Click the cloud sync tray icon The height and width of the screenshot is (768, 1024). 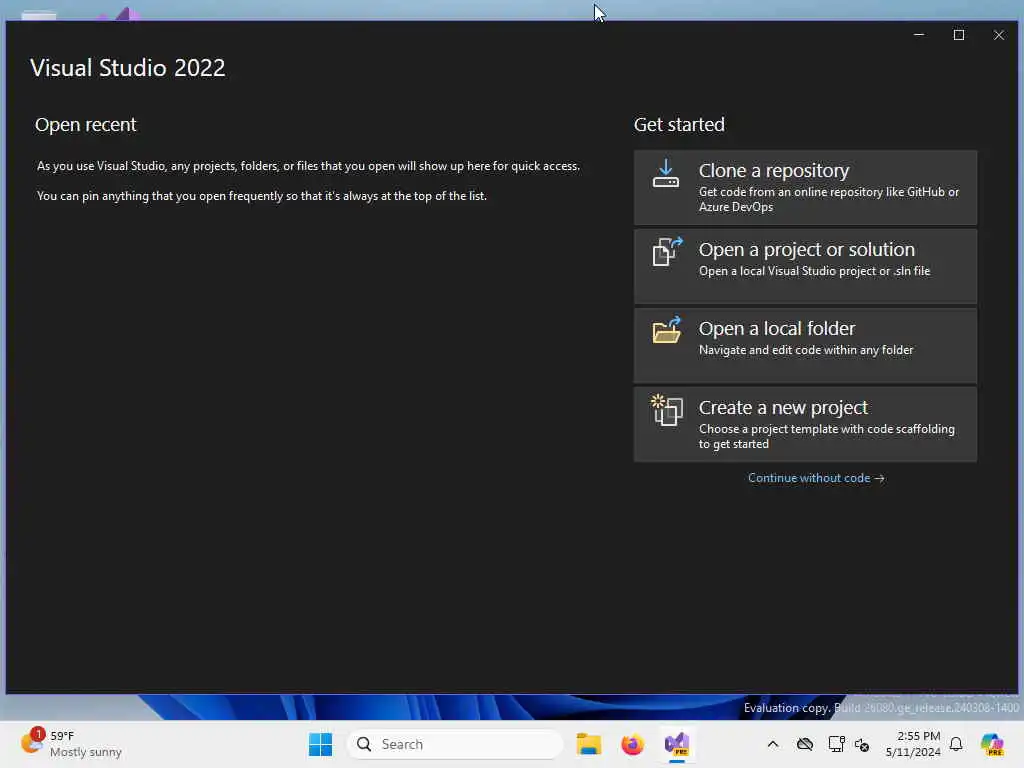tap(805, 744)
